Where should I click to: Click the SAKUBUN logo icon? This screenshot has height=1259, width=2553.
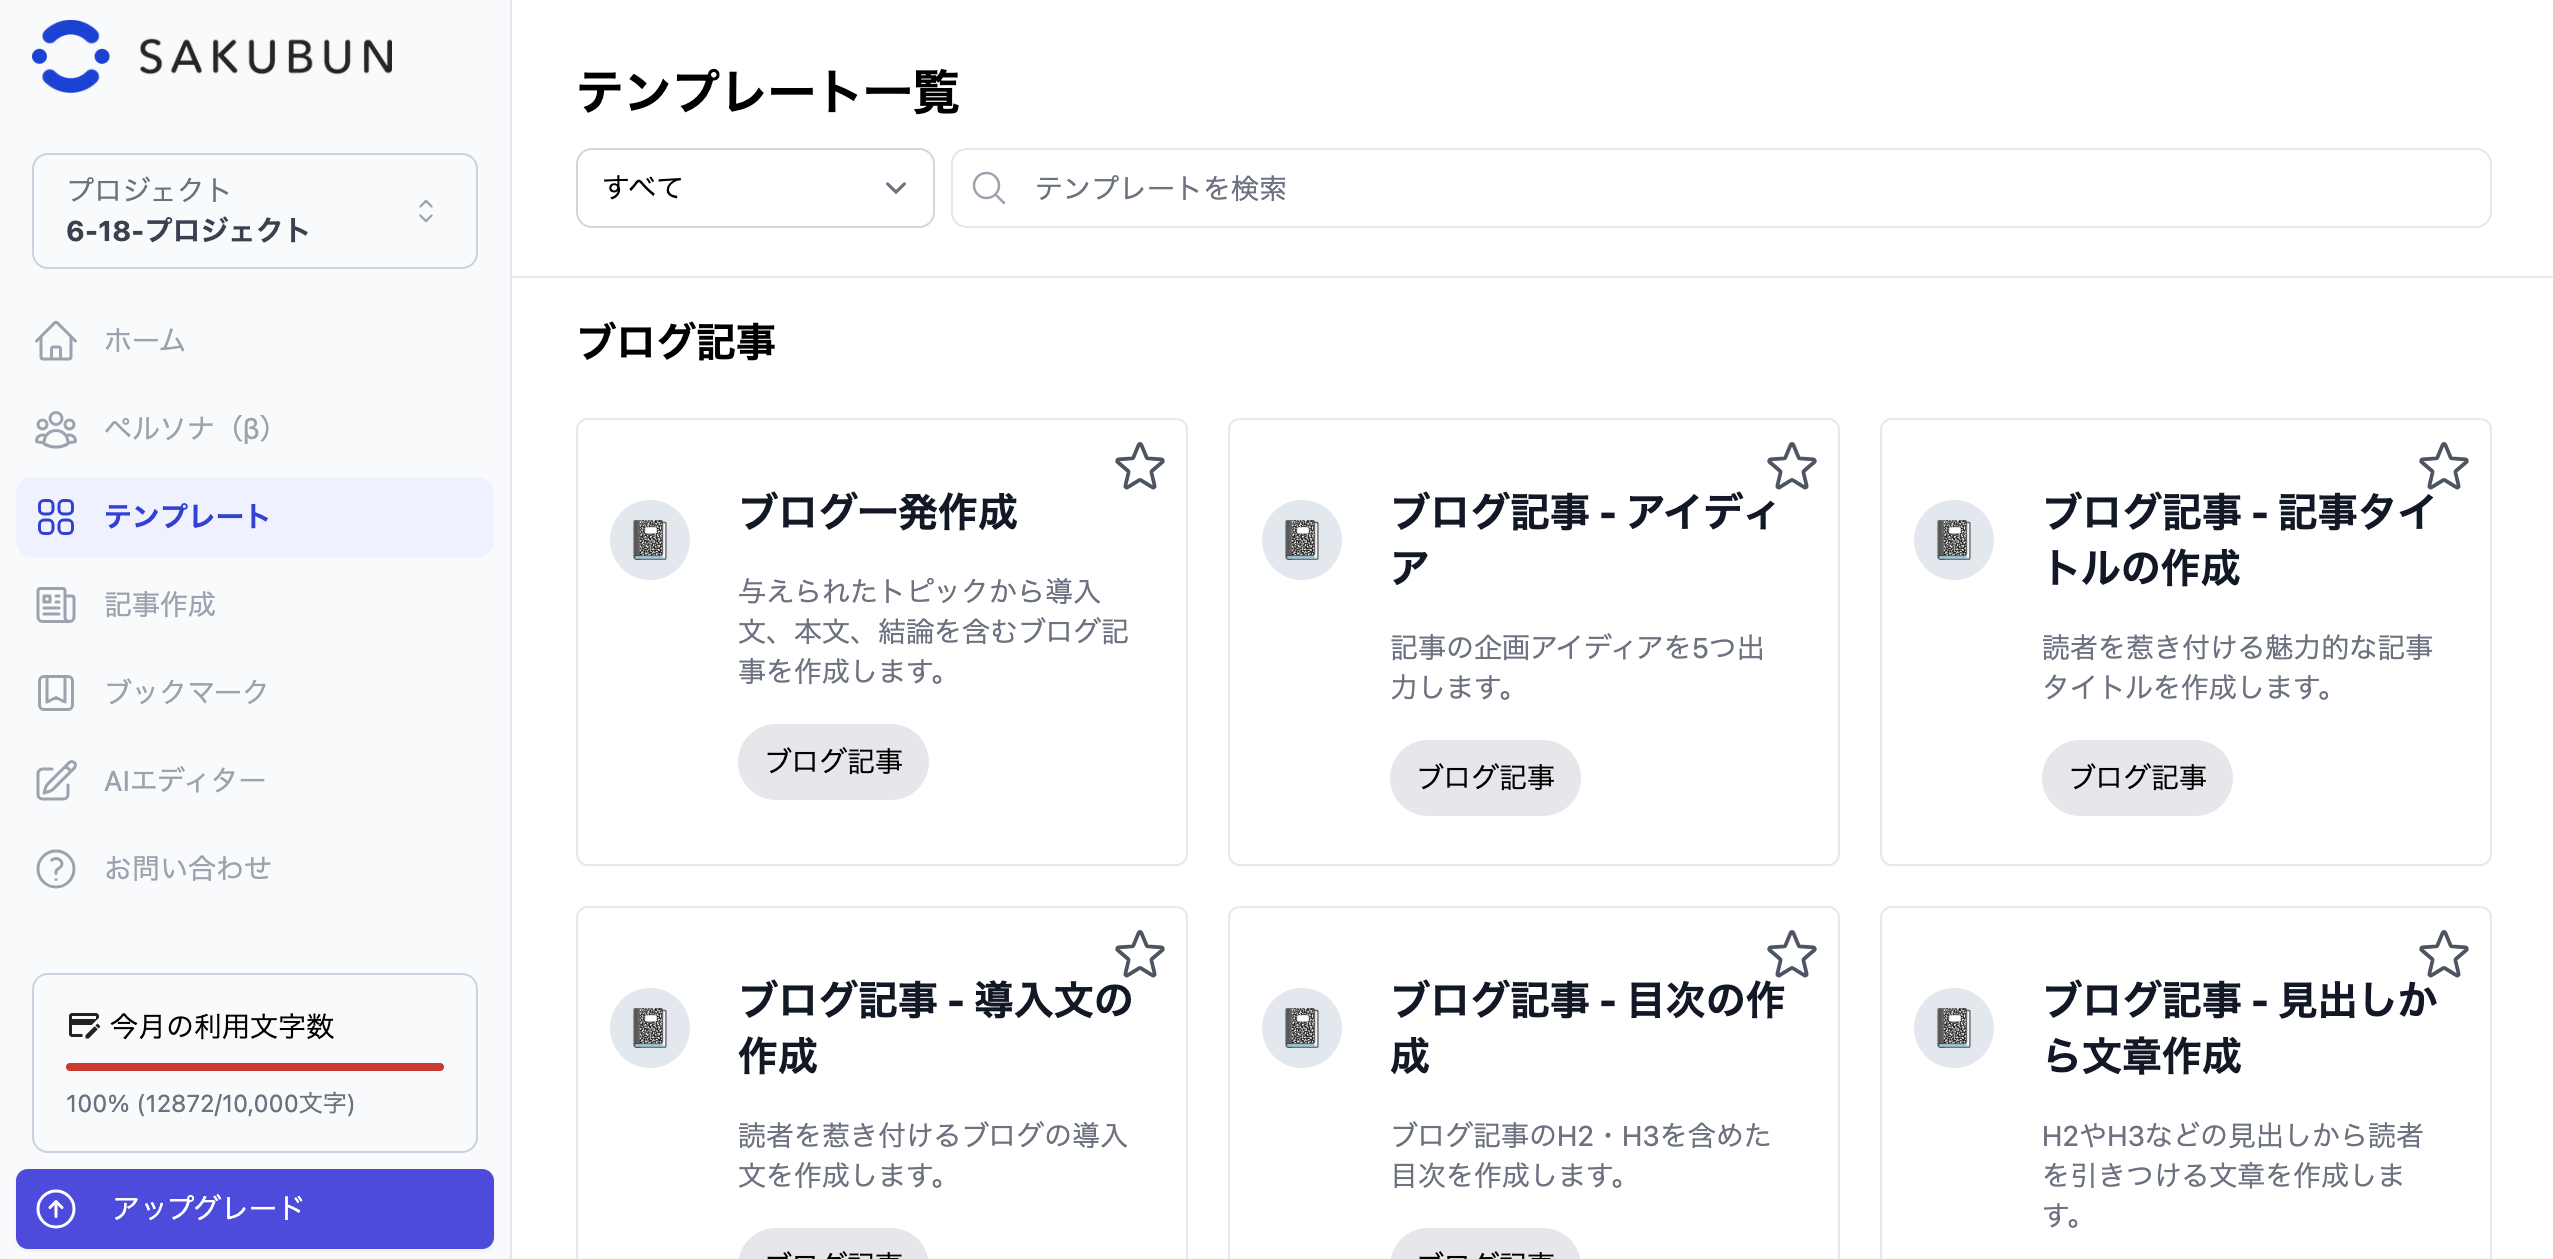pos(70,56)
